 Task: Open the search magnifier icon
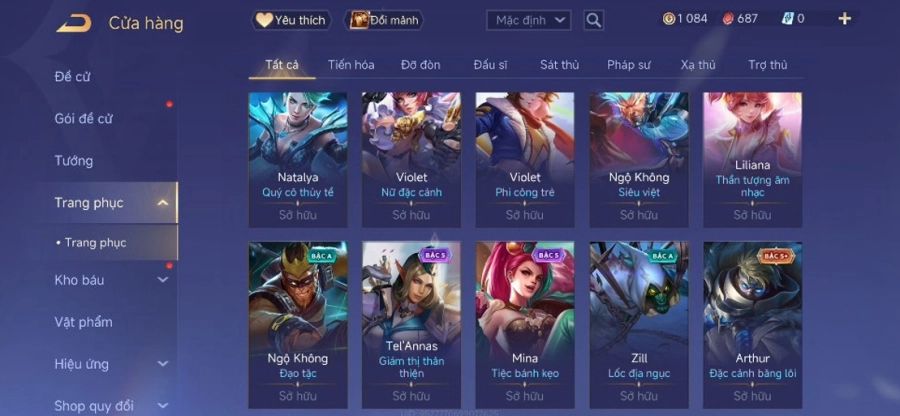coord(593,21)
